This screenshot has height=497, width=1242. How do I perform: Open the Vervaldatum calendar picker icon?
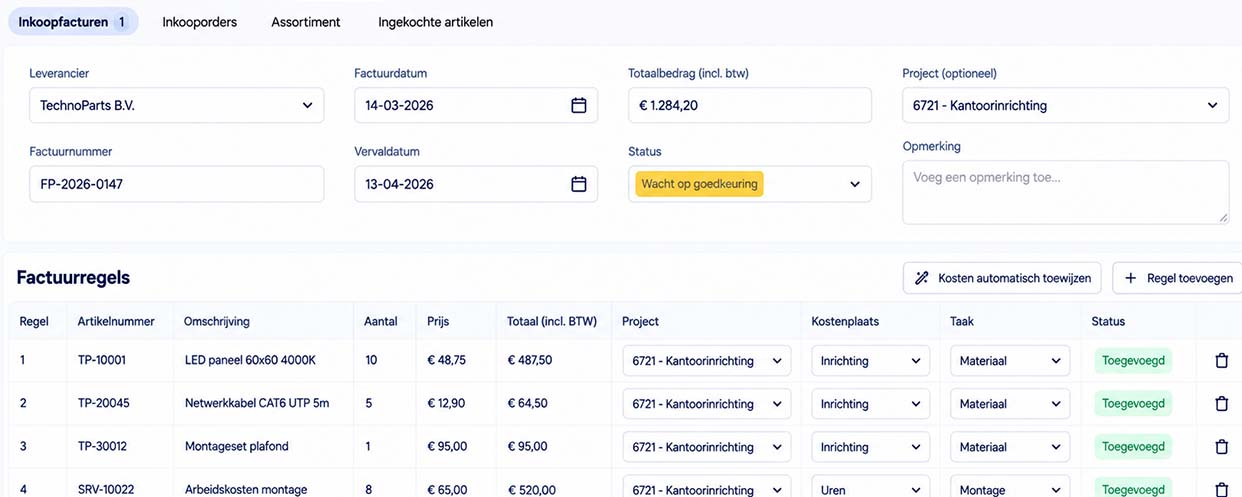point(578,184)
